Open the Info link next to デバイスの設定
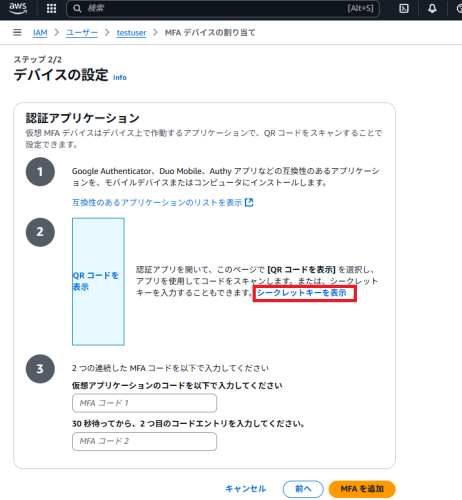This screenshot has height=500, width=462. pos(120,77)
